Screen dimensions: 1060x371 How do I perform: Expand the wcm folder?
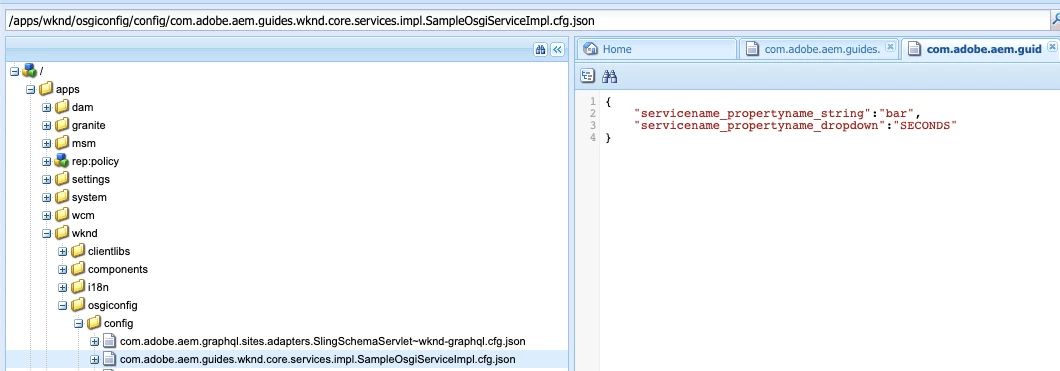pos(46,216)
